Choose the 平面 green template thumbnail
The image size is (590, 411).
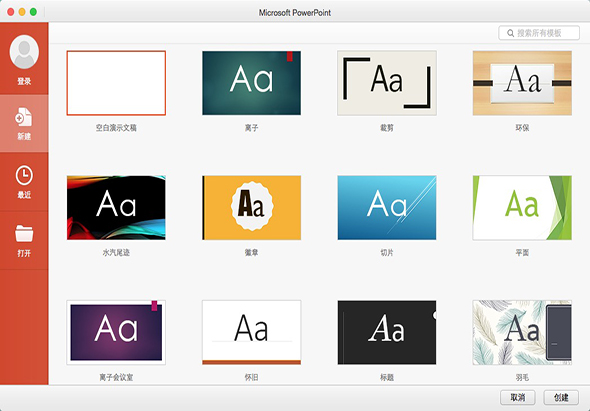[x=522, y=207]
